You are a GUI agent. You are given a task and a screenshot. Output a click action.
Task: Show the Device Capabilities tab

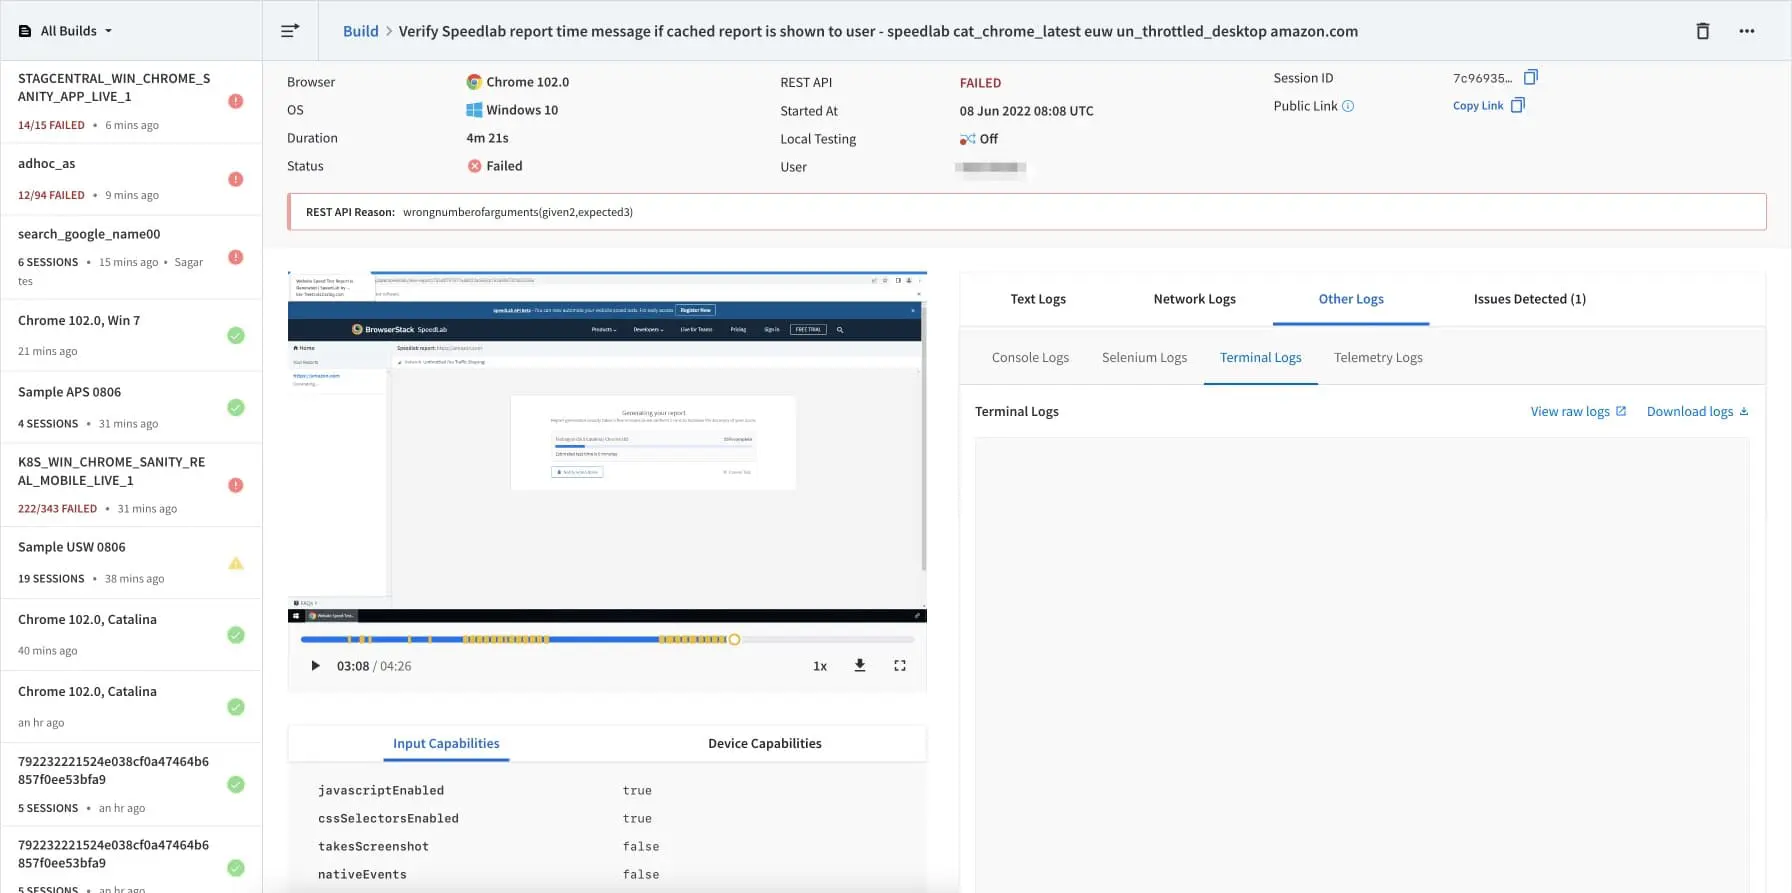point(764,743)
